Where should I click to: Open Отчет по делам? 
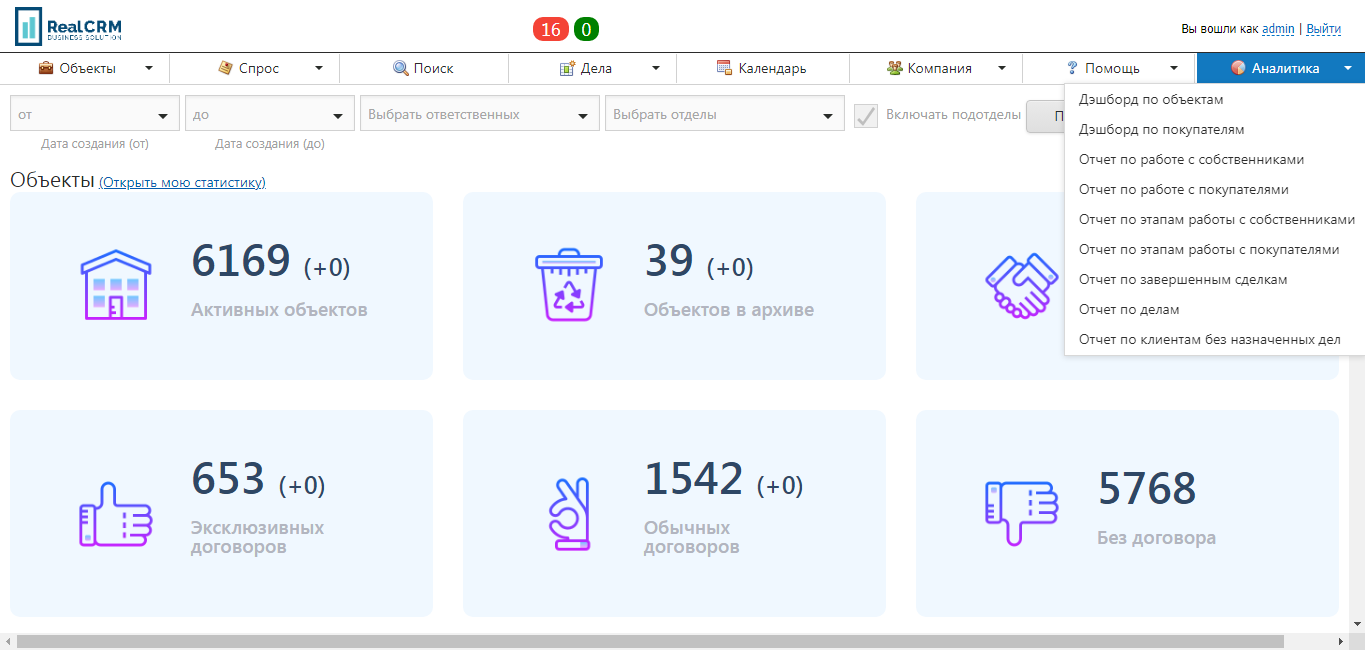1130,309
